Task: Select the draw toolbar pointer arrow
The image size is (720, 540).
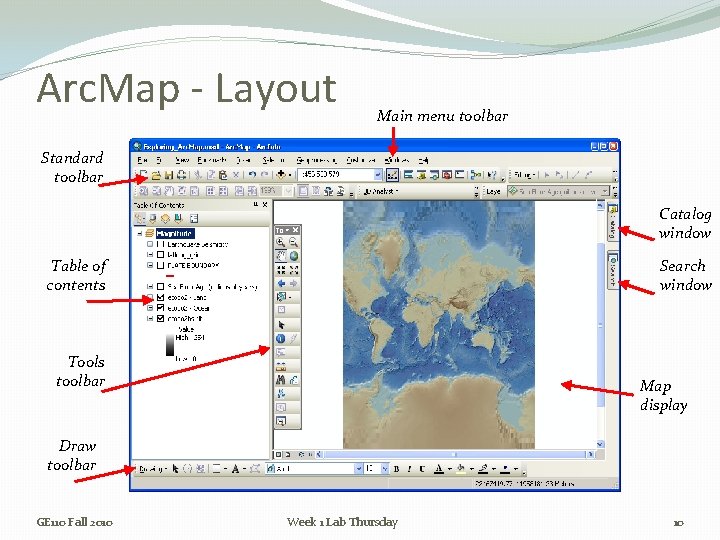Action: click(x=175, y=469)
